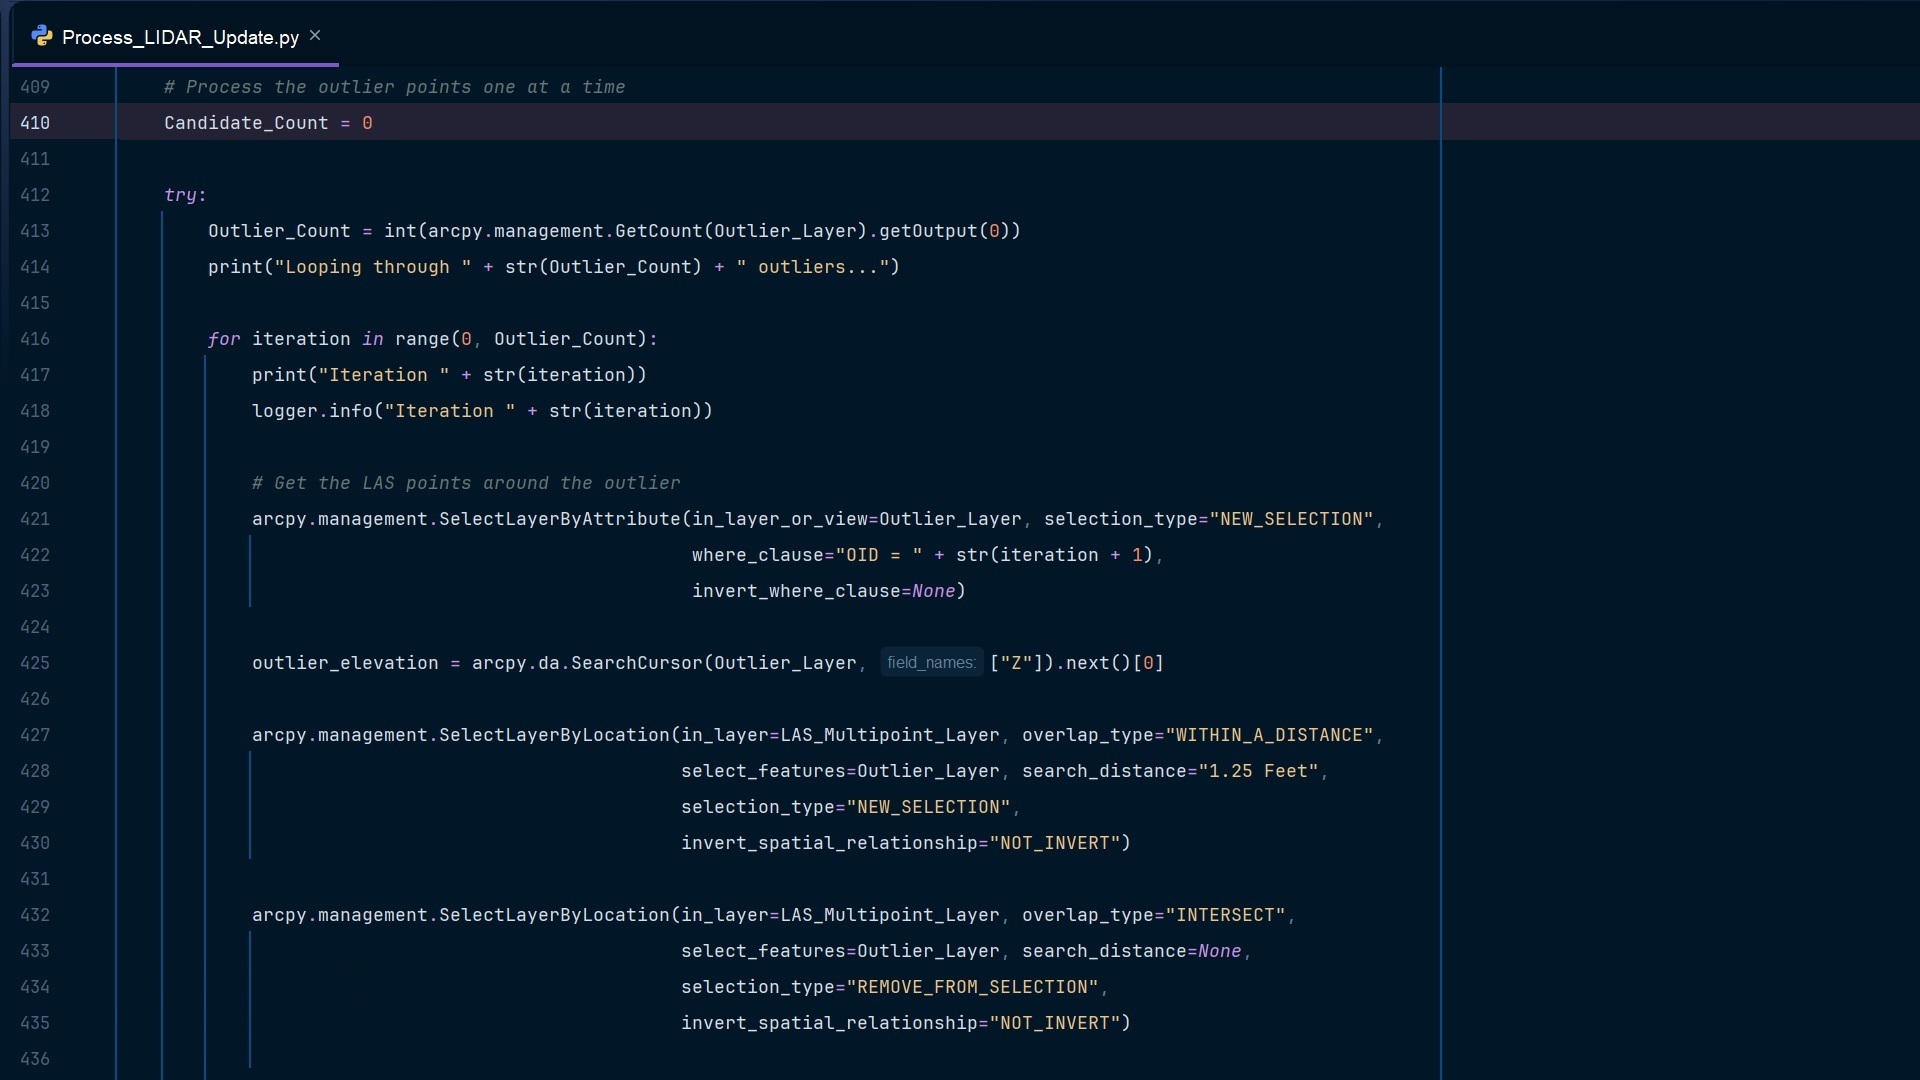Click 'print("Iteration "' on line 417
The height and width of the screenshot is (1080, 1920).
pyautogui.click(x=351, y=375)
